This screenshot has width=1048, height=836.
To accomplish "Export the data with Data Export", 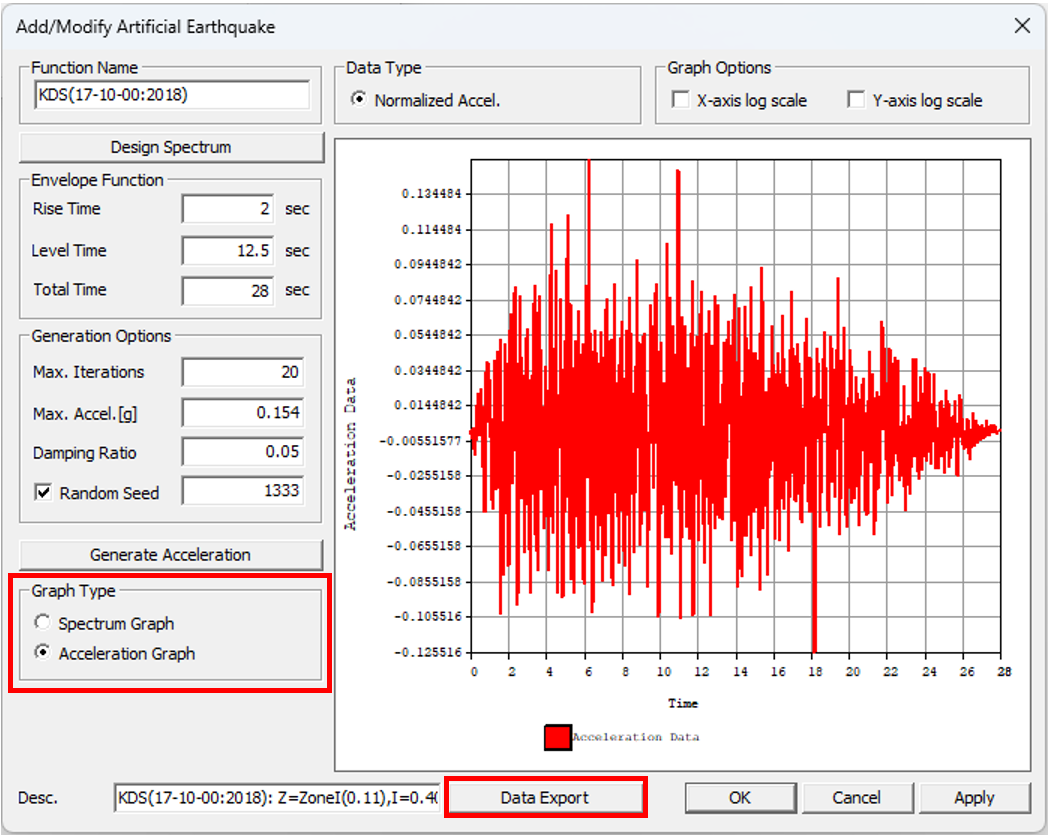I will 545,797.
